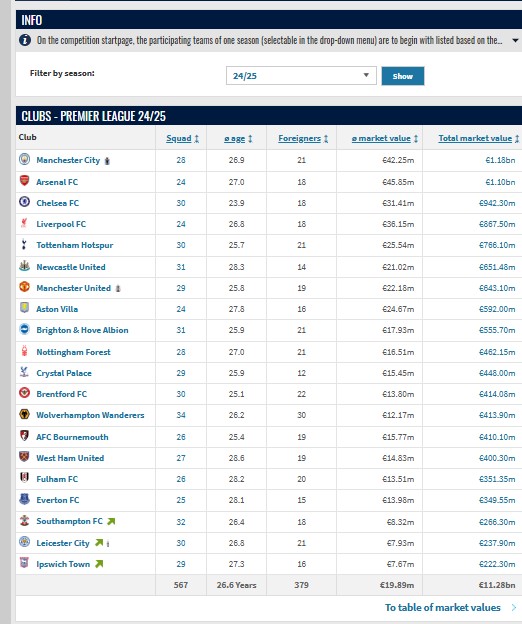Open the Chelsea FC club link
Screen dimensions: 522x624
[58, 203]
